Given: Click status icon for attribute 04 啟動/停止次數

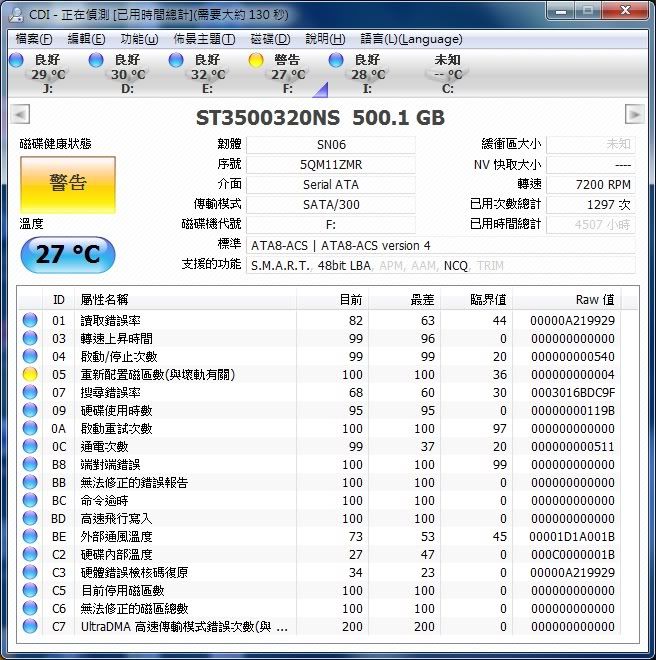Looking at the screenshot, I should click(30, 356).
